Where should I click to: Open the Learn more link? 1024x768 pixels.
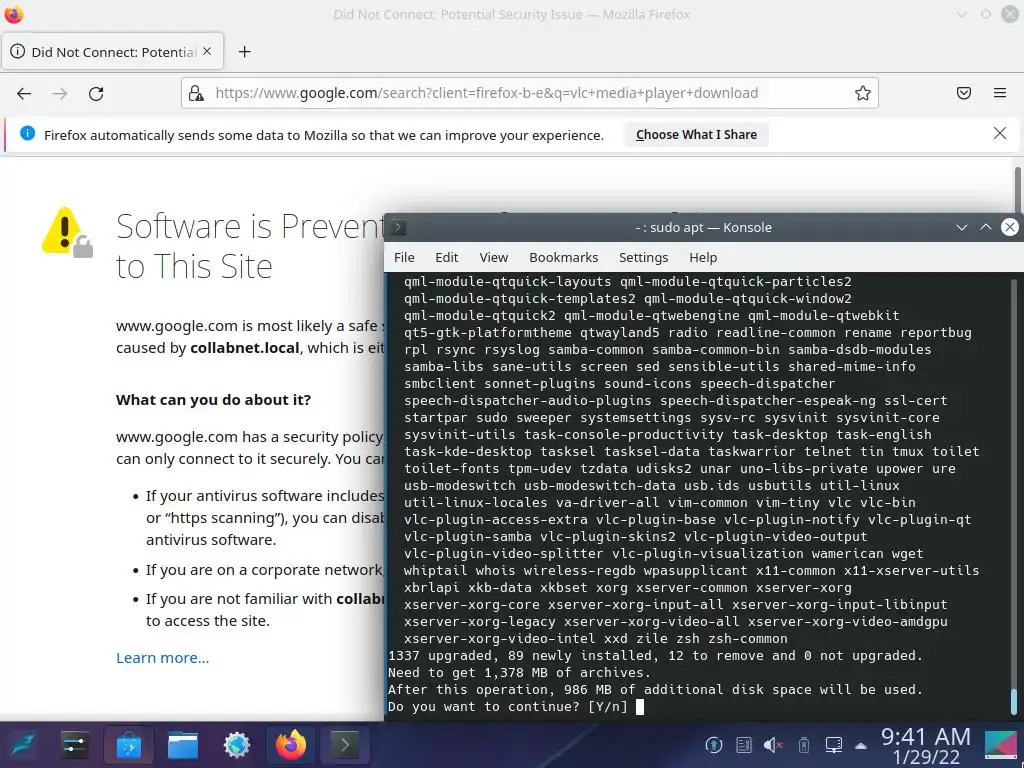click(163, 658)
